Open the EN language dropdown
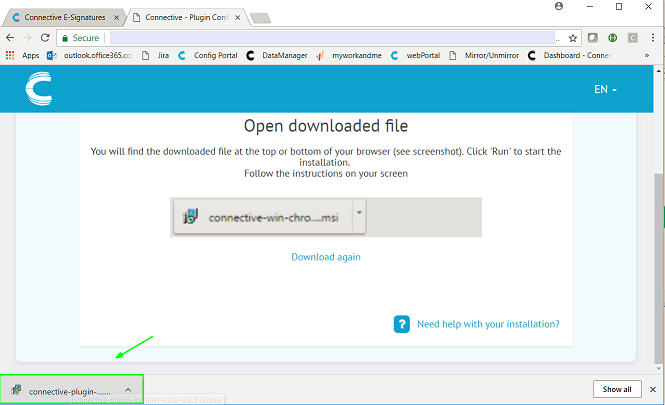Image resolution: width=665 pixels, height=405 pixels. pyautogui.click(x=605, y=90)
